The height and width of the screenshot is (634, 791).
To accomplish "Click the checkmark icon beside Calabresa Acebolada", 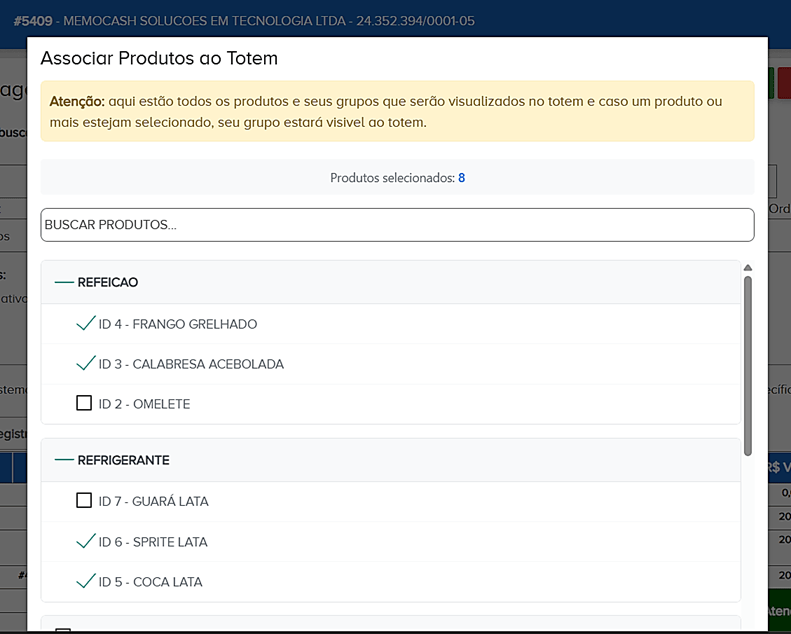I will click(x=85, y=364).
